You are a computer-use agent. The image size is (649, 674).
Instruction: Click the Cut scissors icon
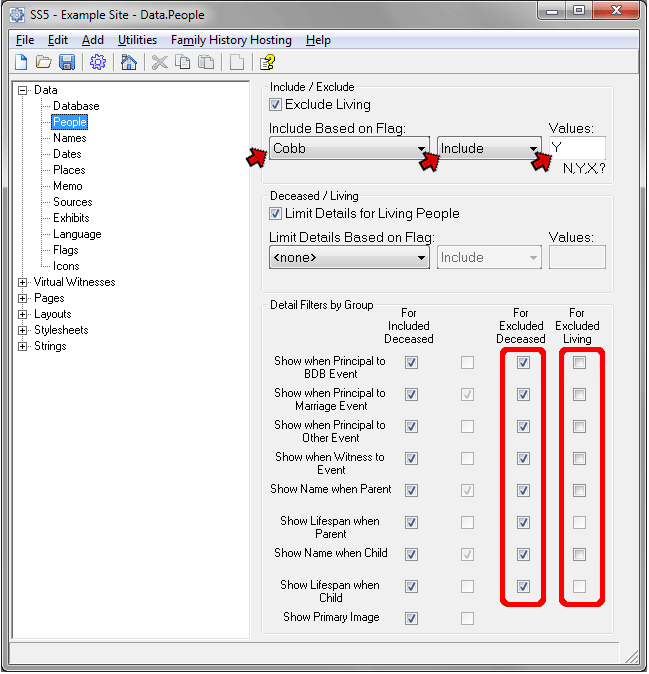159,63
